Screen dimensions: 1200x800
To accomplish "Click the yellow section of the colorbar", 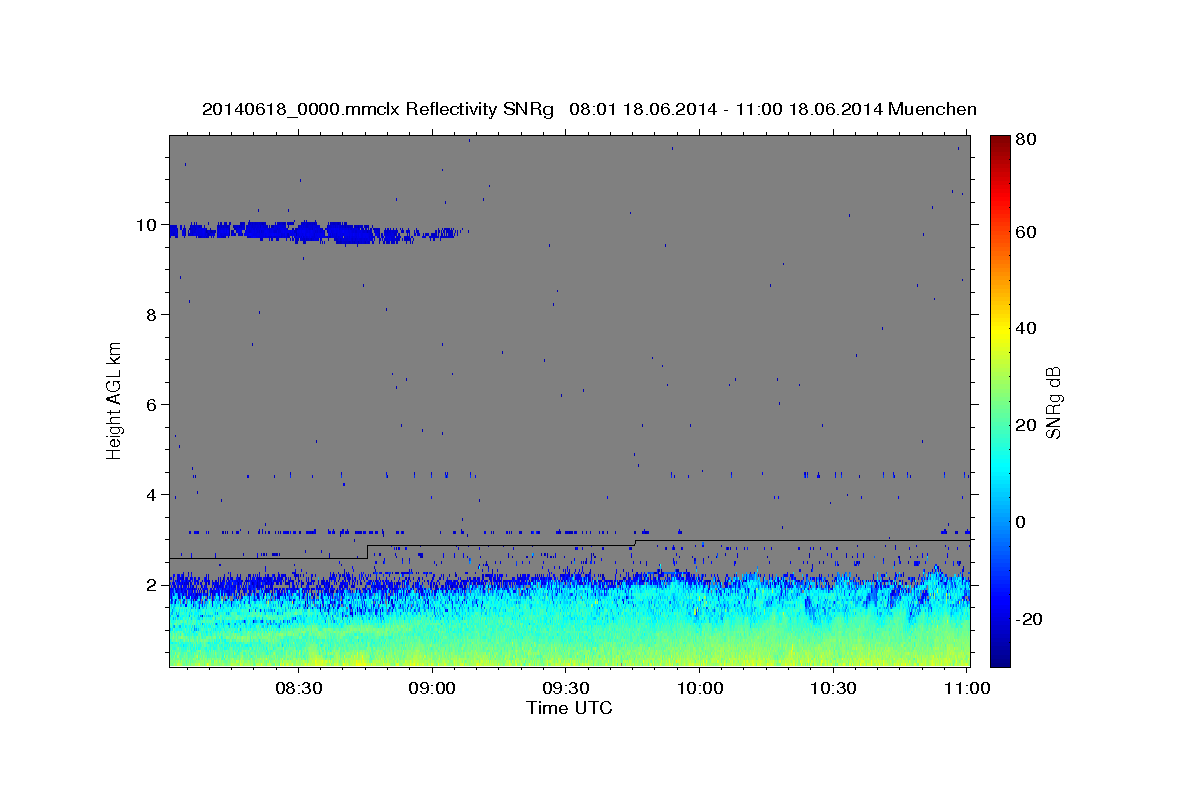I will coord(1000,330).
